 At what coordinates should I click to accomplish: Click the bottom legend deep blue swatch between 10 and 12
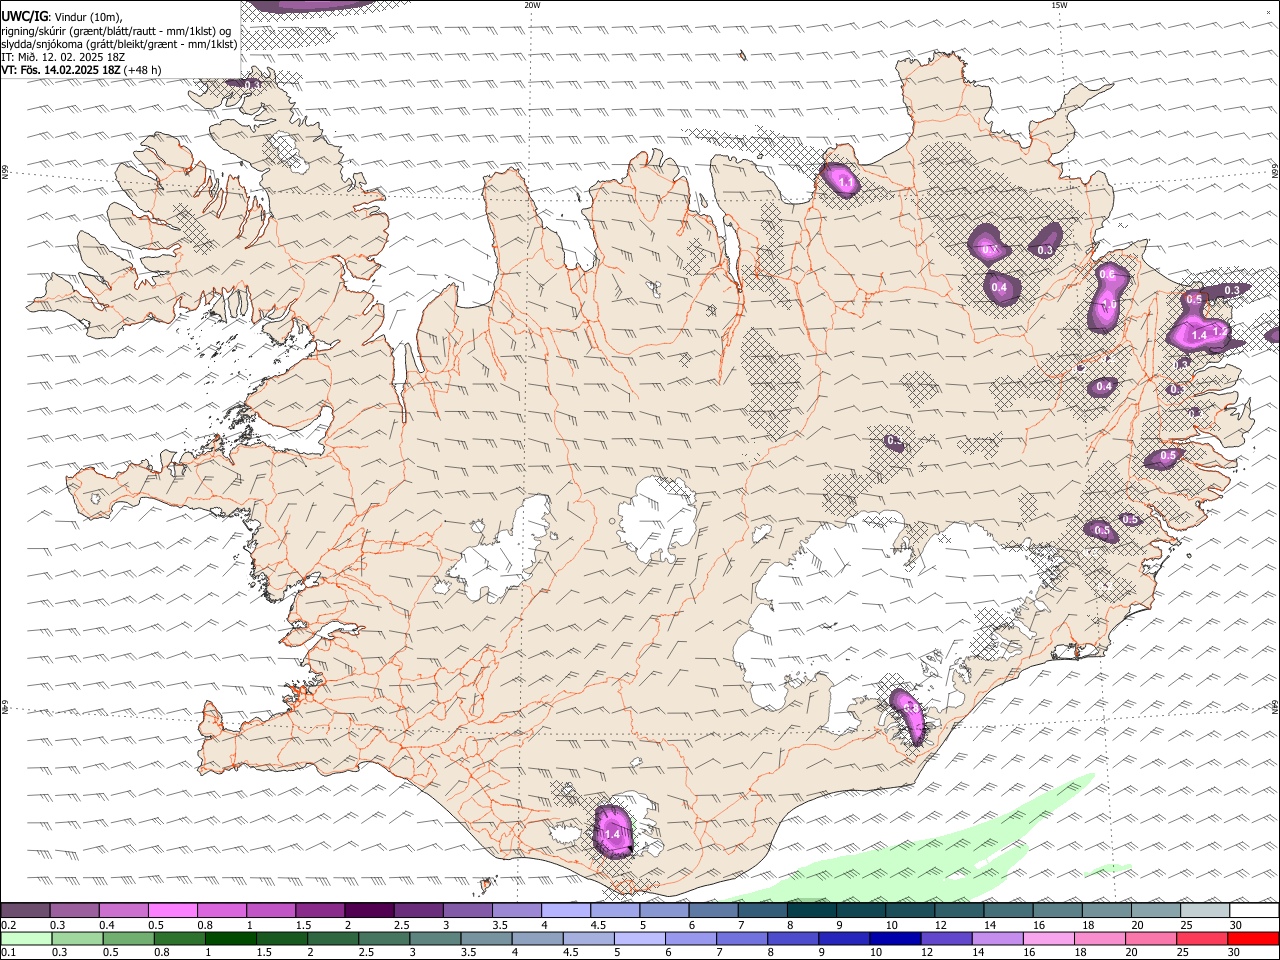894,939
